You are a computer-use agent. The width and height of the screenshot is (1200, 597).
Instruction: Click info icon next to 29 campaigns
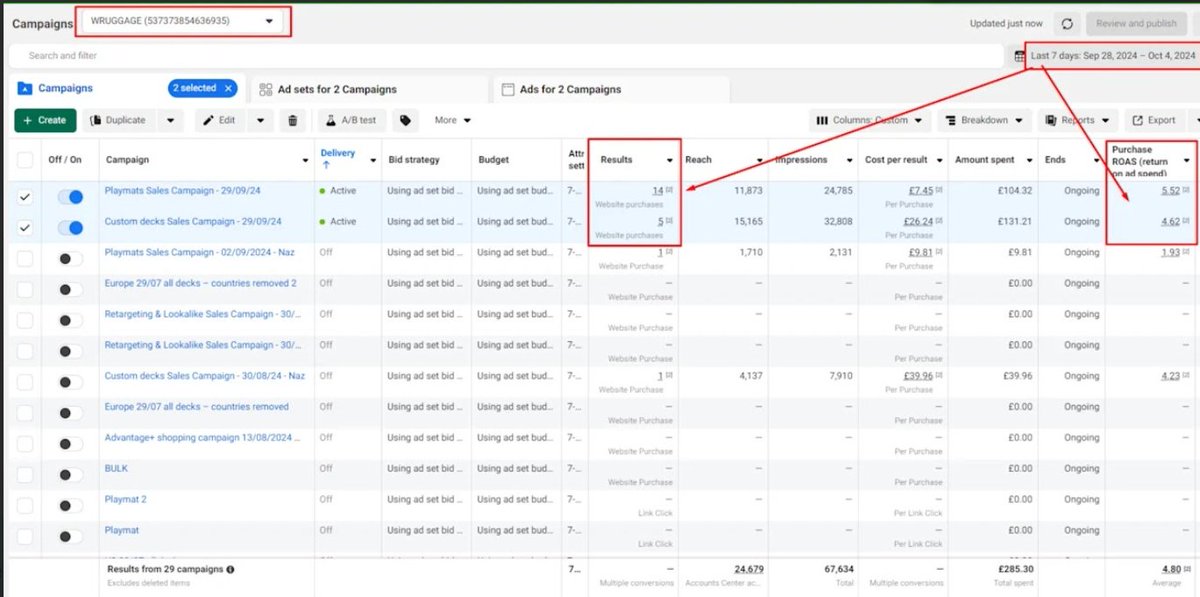[x=231, y=569]
